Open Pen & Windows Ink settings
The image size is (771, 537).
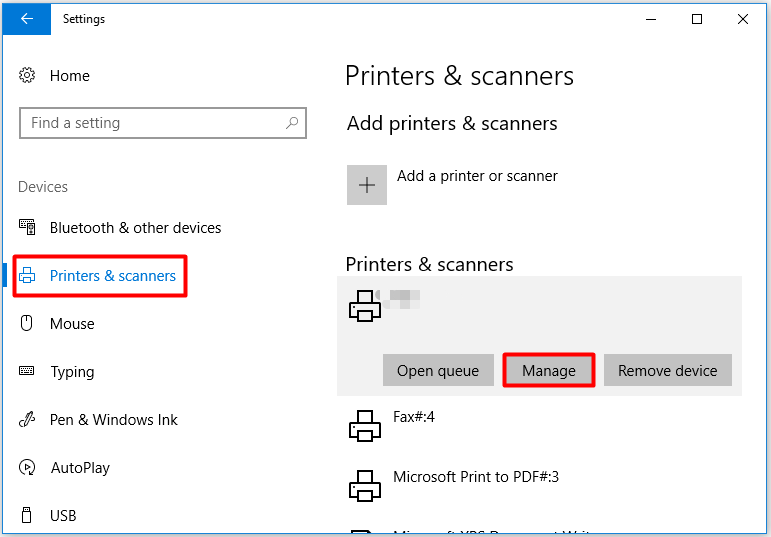coord(114,419)
